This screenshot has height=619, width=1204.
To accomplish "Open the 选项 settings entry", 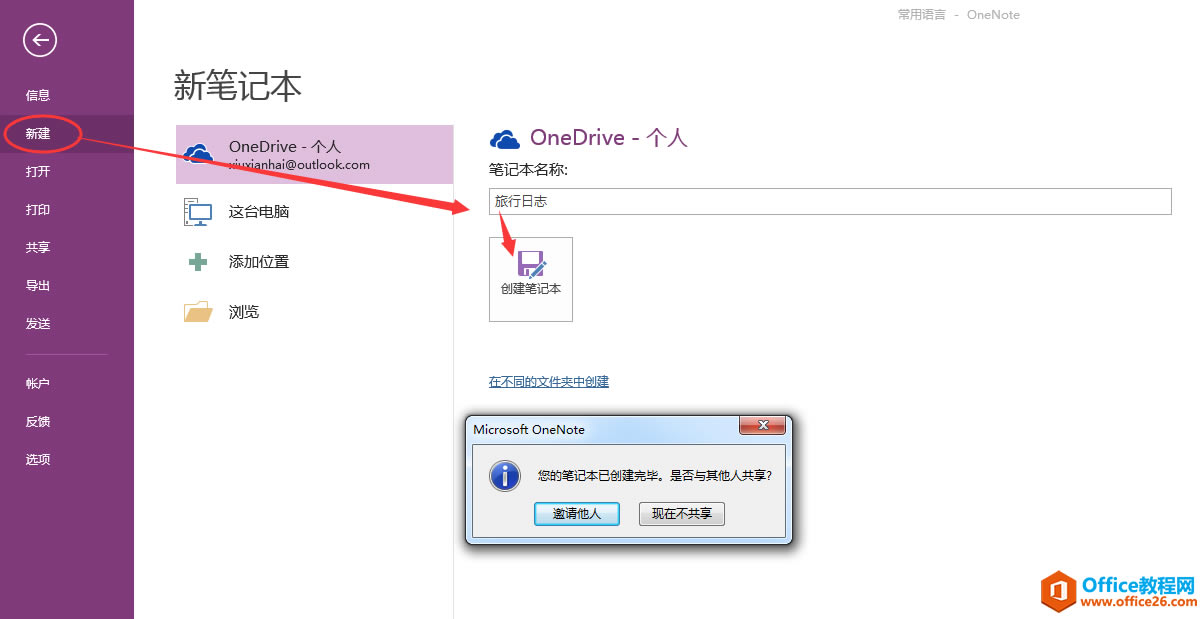I will pos(37,459).
